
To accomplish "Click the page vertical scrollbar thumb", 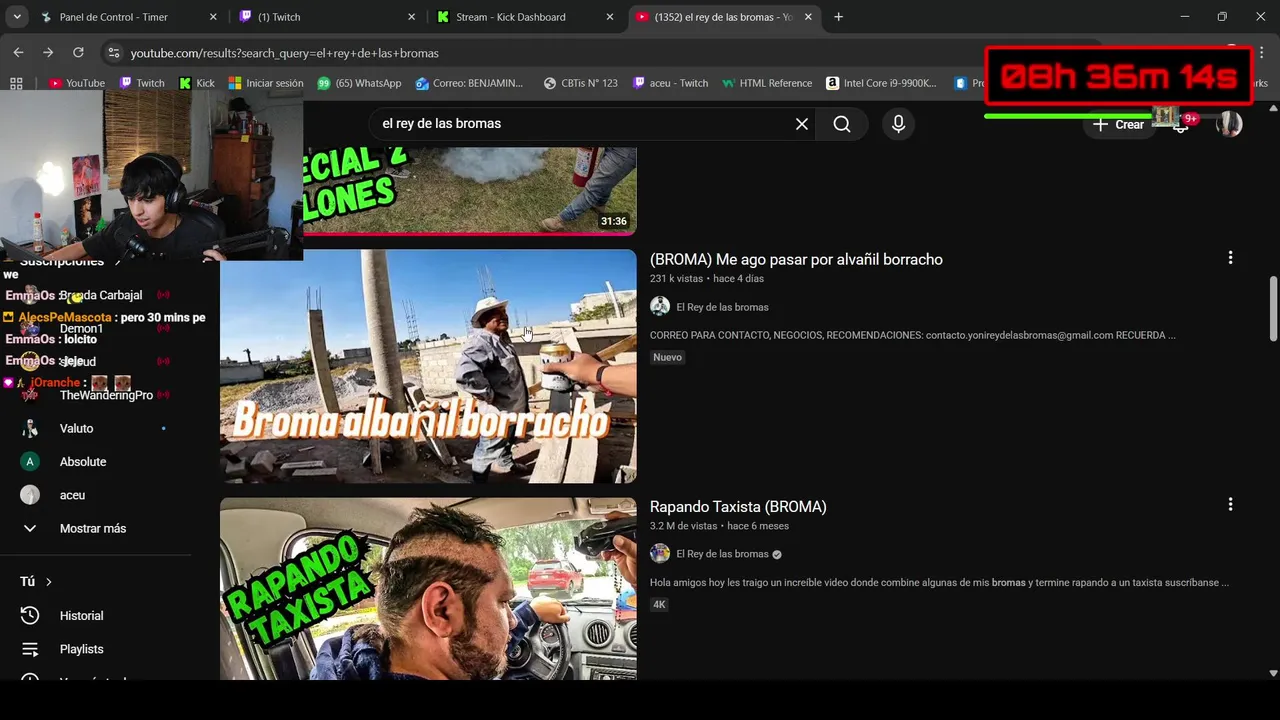I will (1273, 308).
